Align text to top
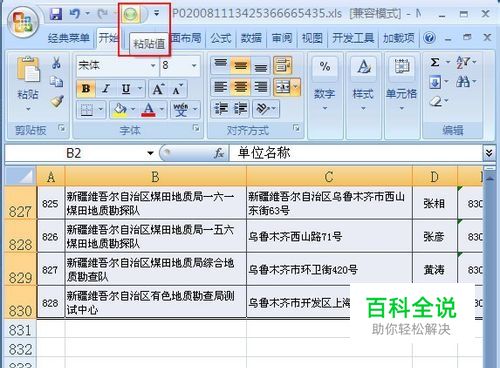This screenshot has width=500, height=368. (x=220, y=65)
